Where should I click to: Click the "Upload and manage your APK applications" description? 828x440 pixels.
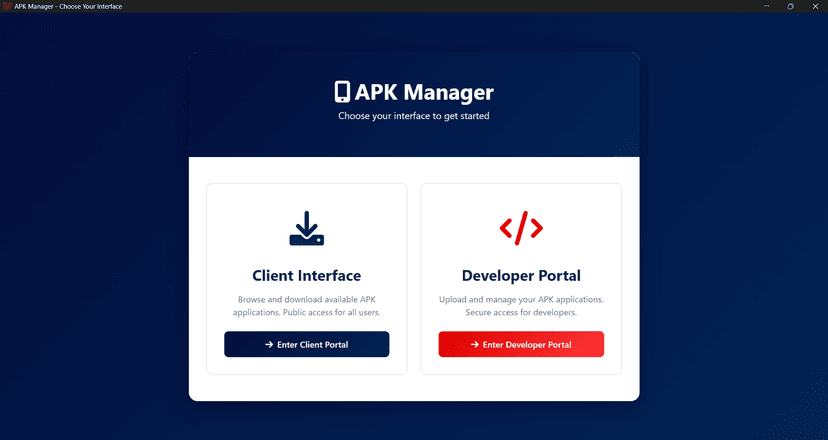point(521,306)
